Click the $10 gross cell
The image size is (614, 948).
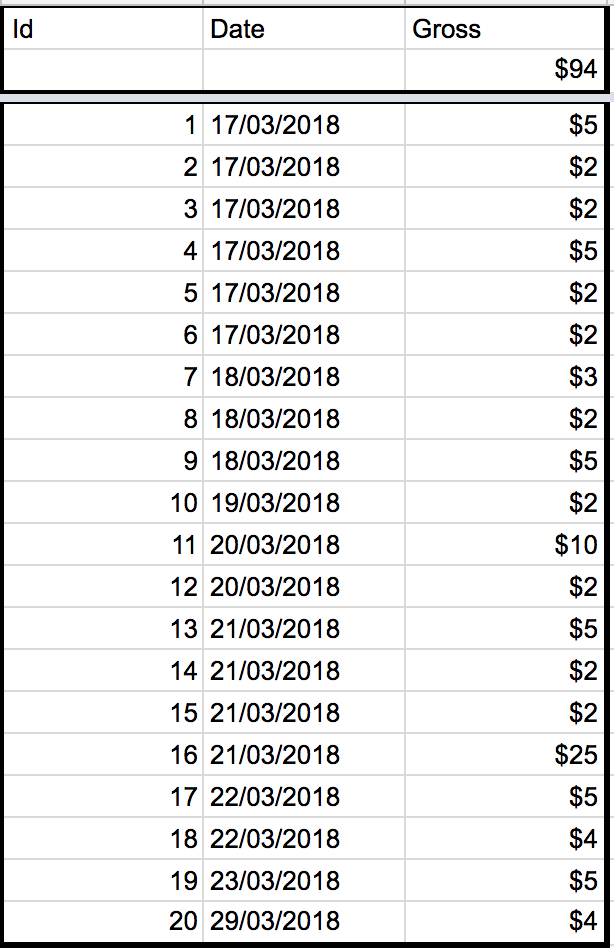tap(504, 545)
